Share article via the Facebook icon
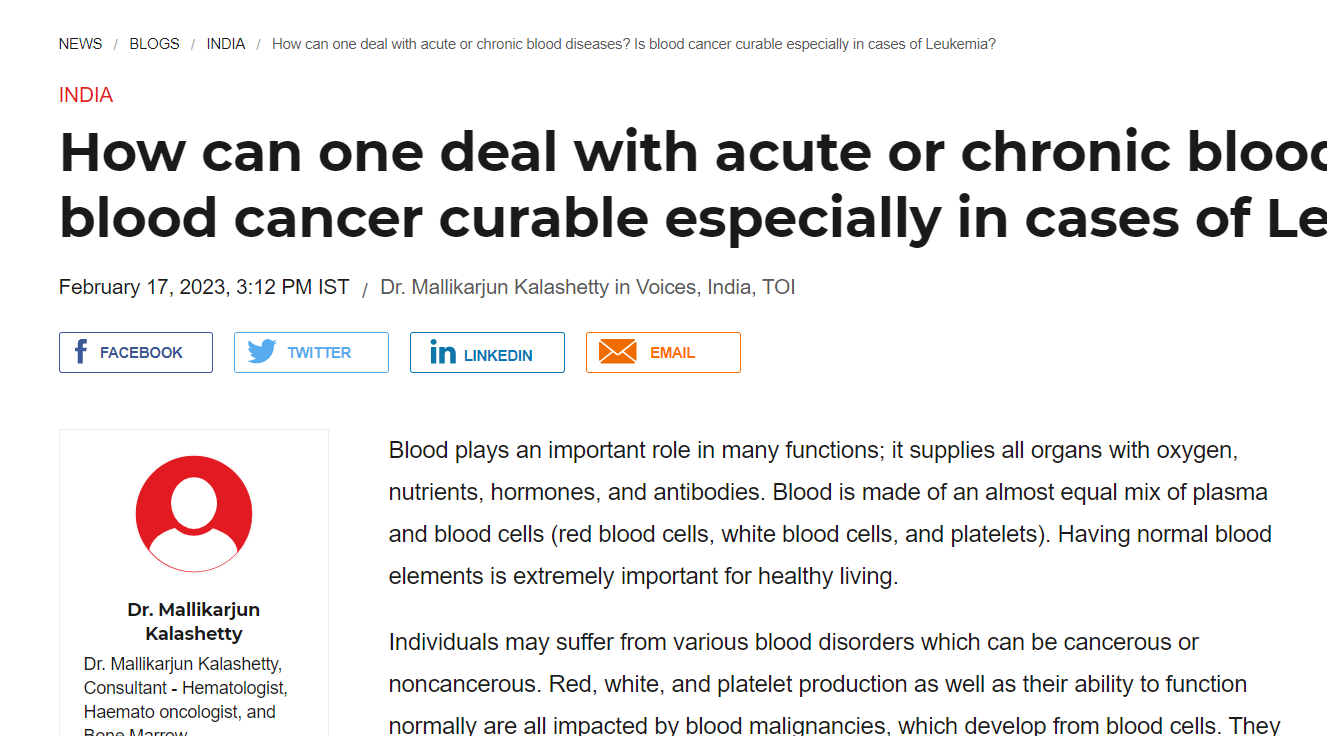The image size is (1327, 736). click(81, 352)
